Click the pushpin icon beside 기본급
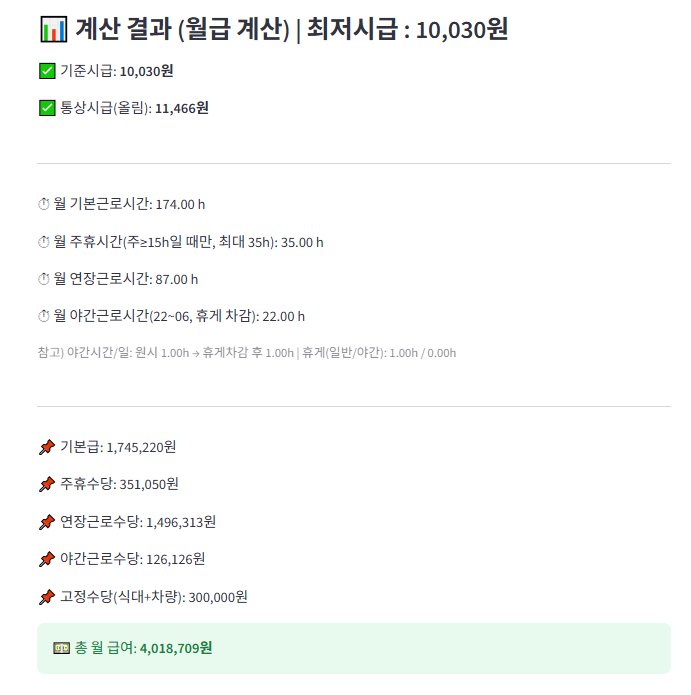 point(47,447)
